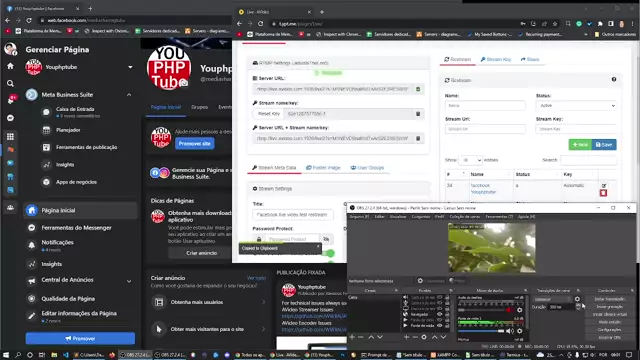Image resolution: width=640 pixels, height=360 pixels.
Task: Change the Show entries count dropdown
Action: [470, 160]
